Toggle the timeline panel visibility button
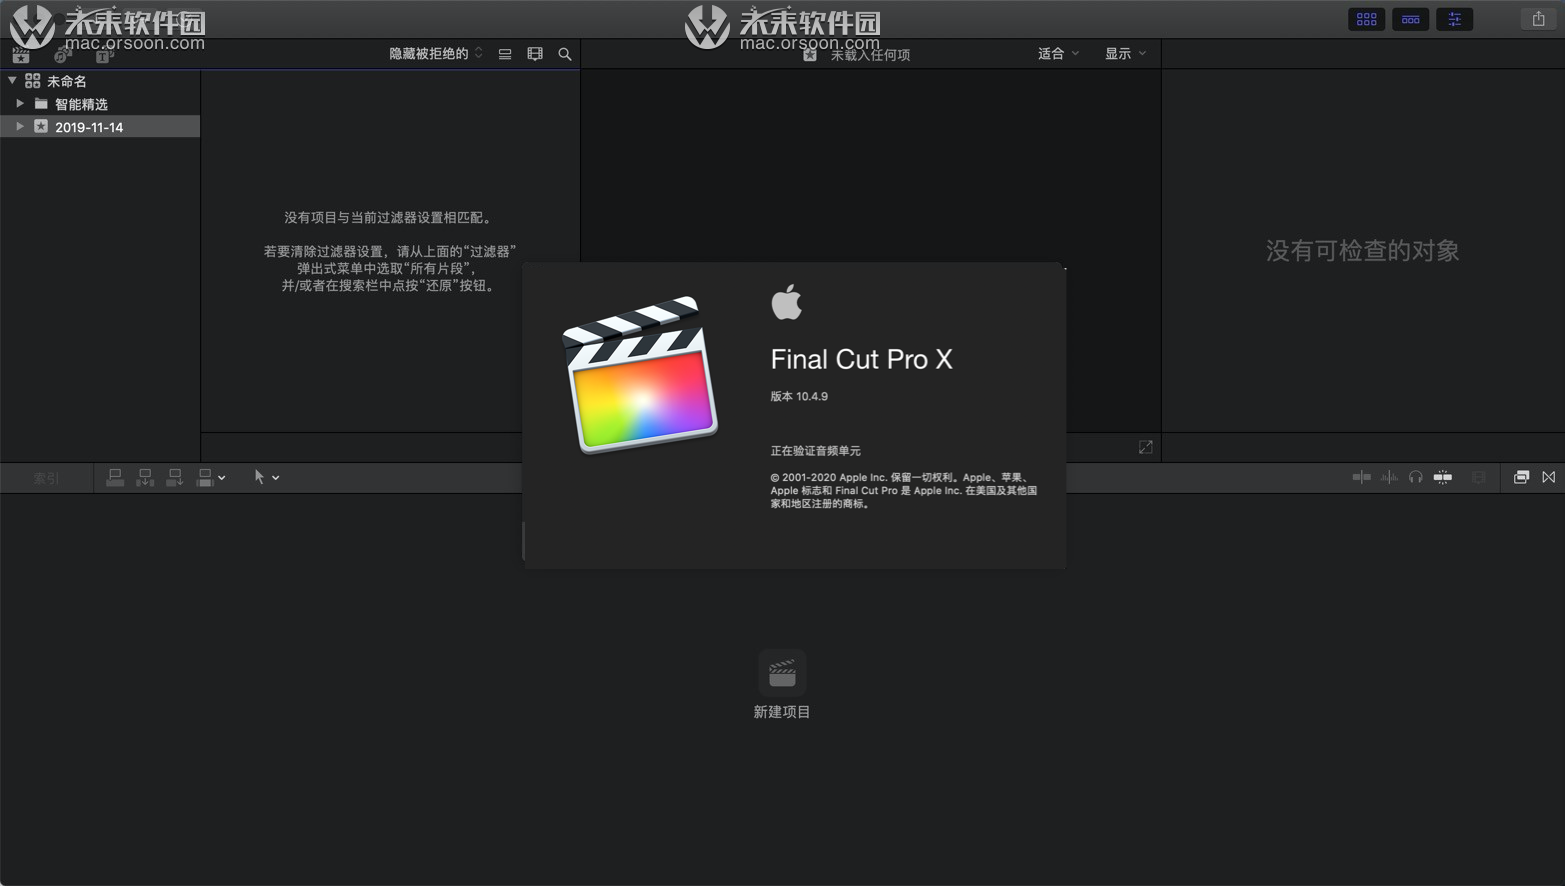The image size is (1565, 886). (x=1411, y=19)
